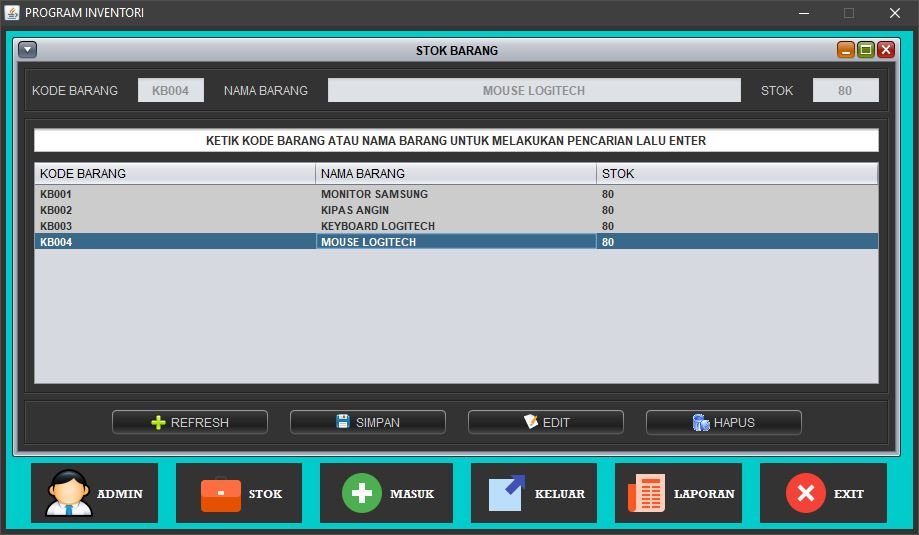
Task: Click the HAPUS delete button
Action: (723, 422)
